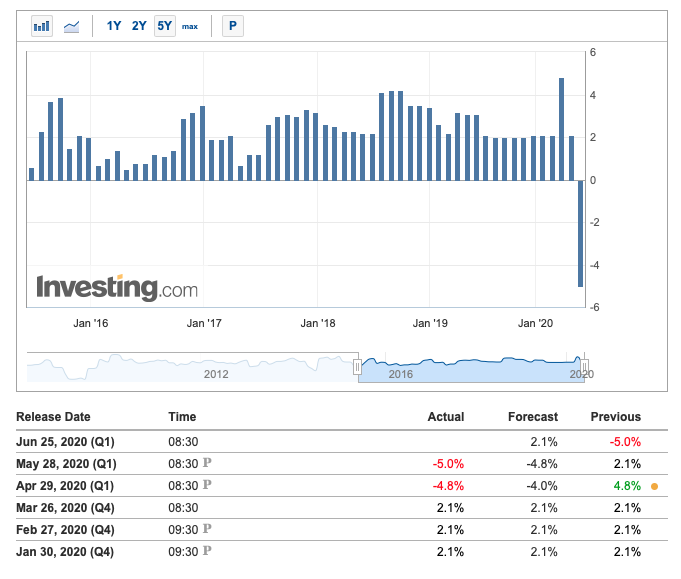
Task: Show the max time range
Action: pos(190,26)
